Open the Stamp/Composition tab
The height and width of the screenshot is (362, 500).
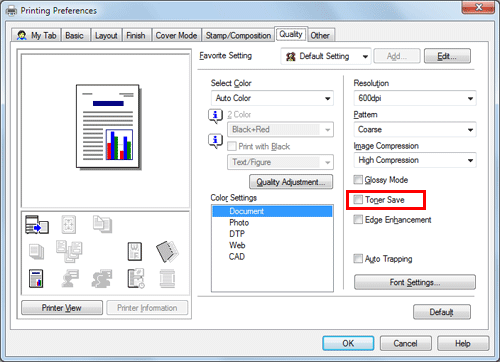coord(238,35)
